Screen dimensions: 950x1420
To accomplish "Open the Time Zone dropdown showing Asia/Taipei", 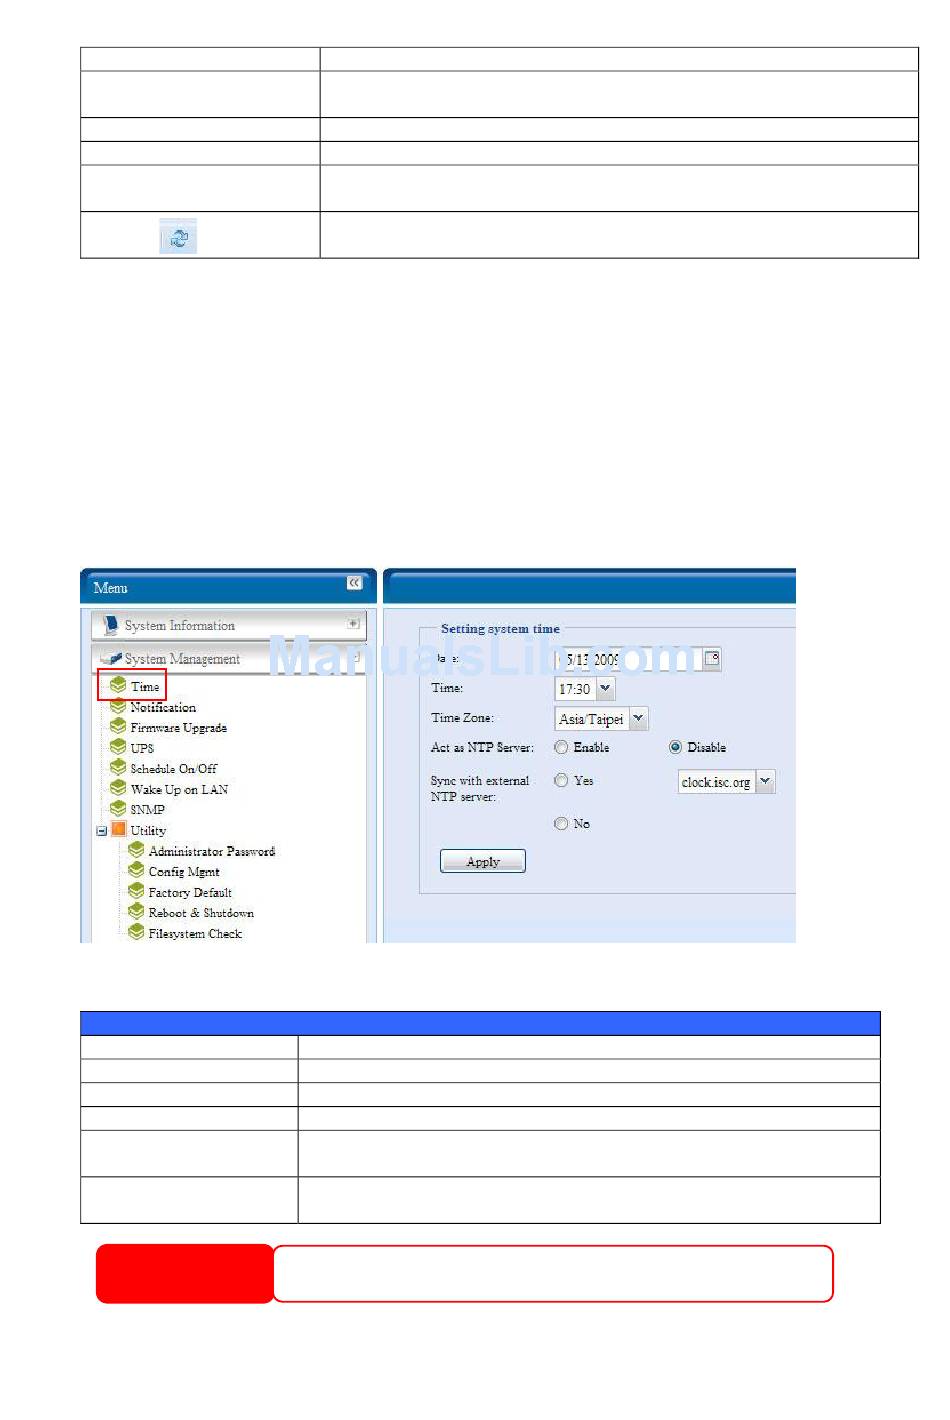I will [638, 718].
